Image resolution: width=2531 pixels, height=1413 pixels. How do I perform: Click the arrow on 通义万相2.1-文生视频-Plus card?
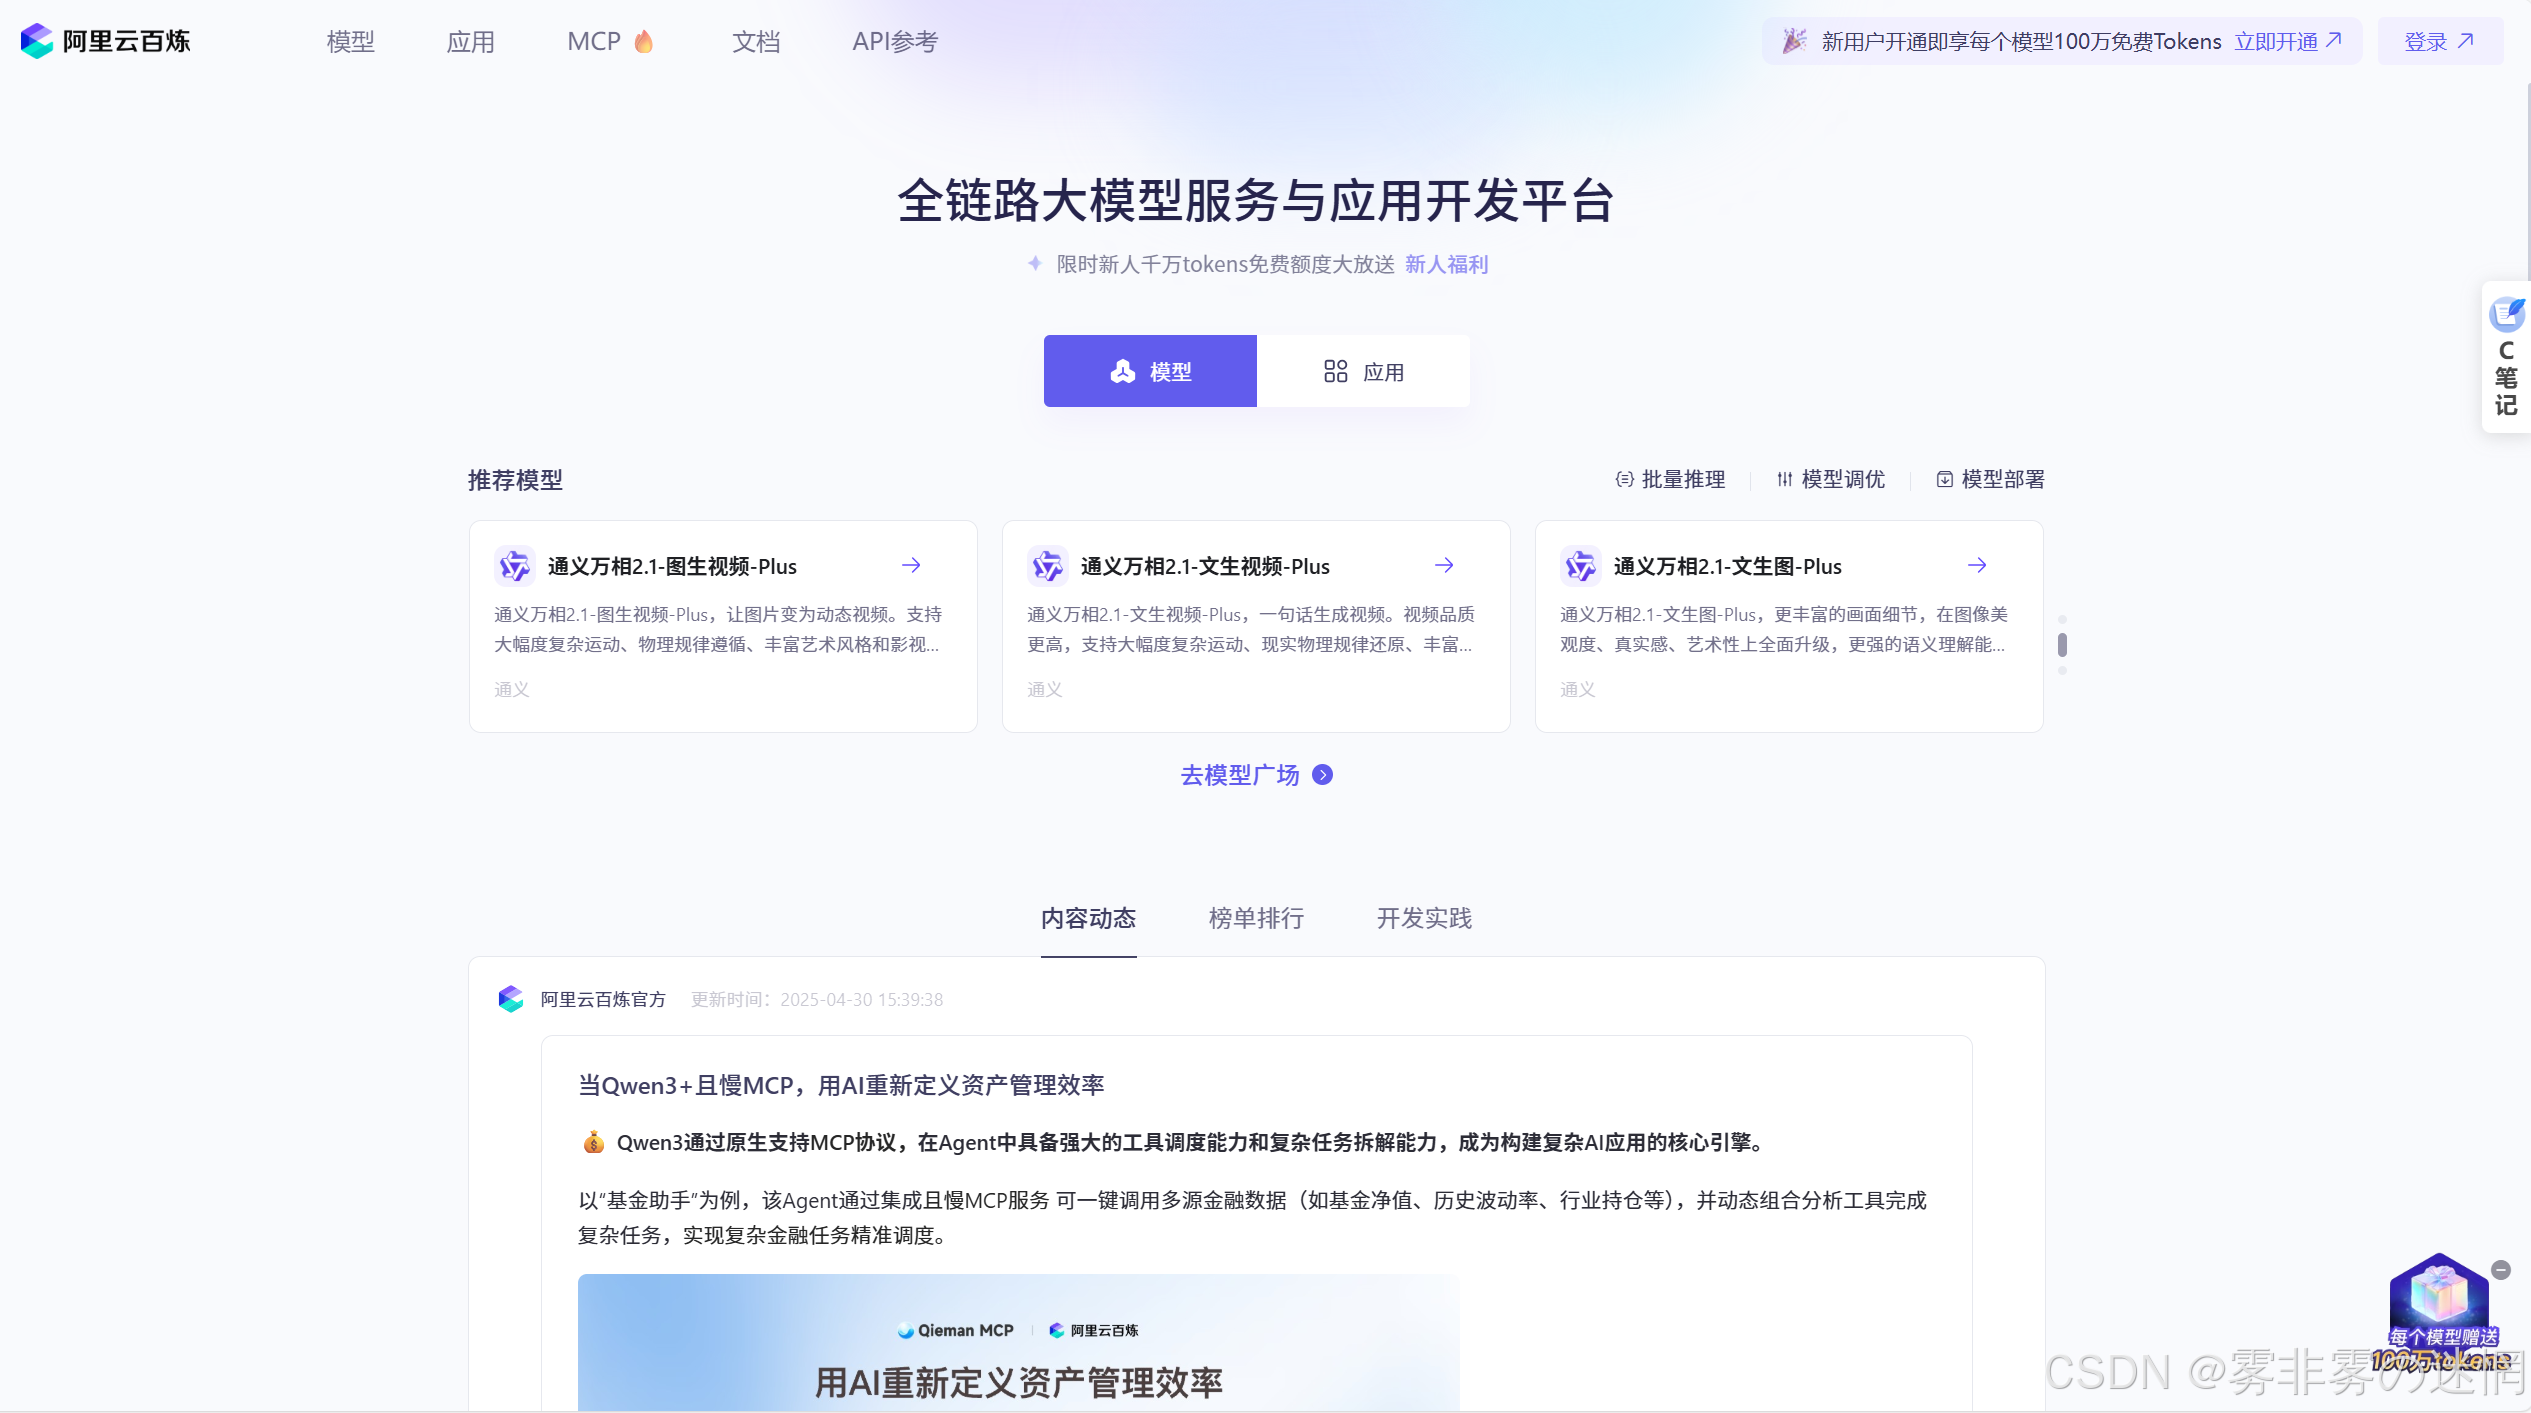1444,566
